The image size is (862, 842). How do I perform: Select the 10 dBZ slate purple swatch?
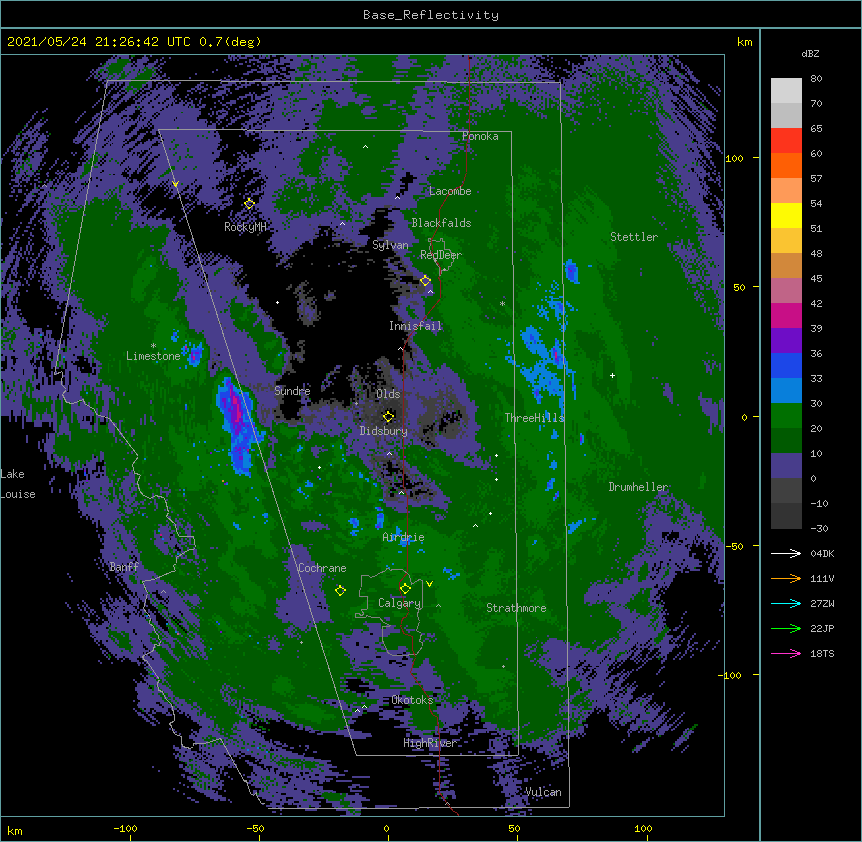click(786, 466)
